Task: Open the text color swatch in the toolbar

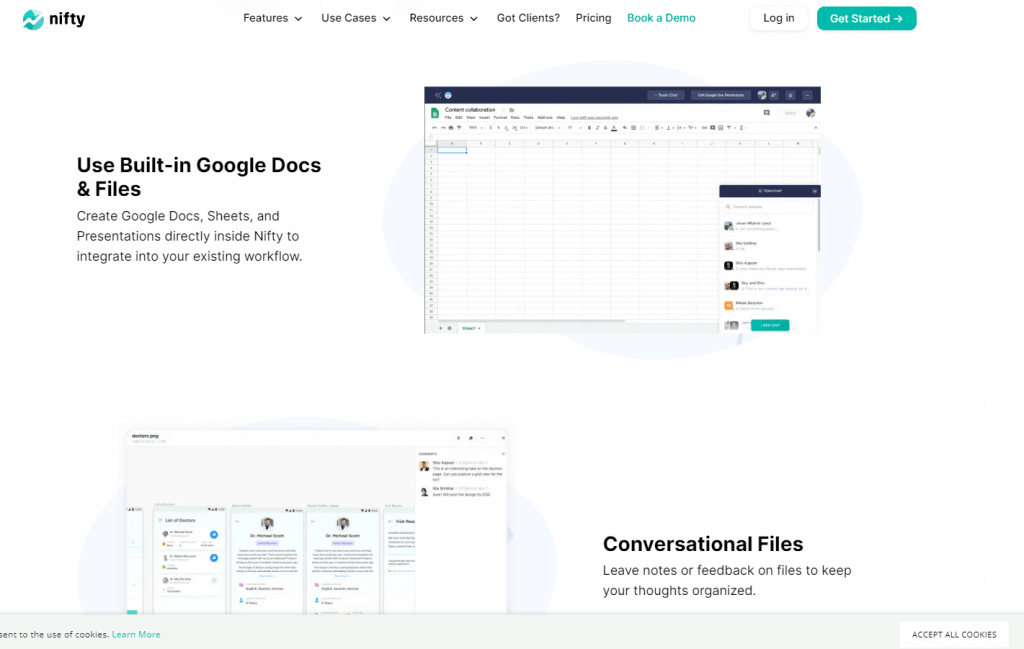Action: click(614, 127)
